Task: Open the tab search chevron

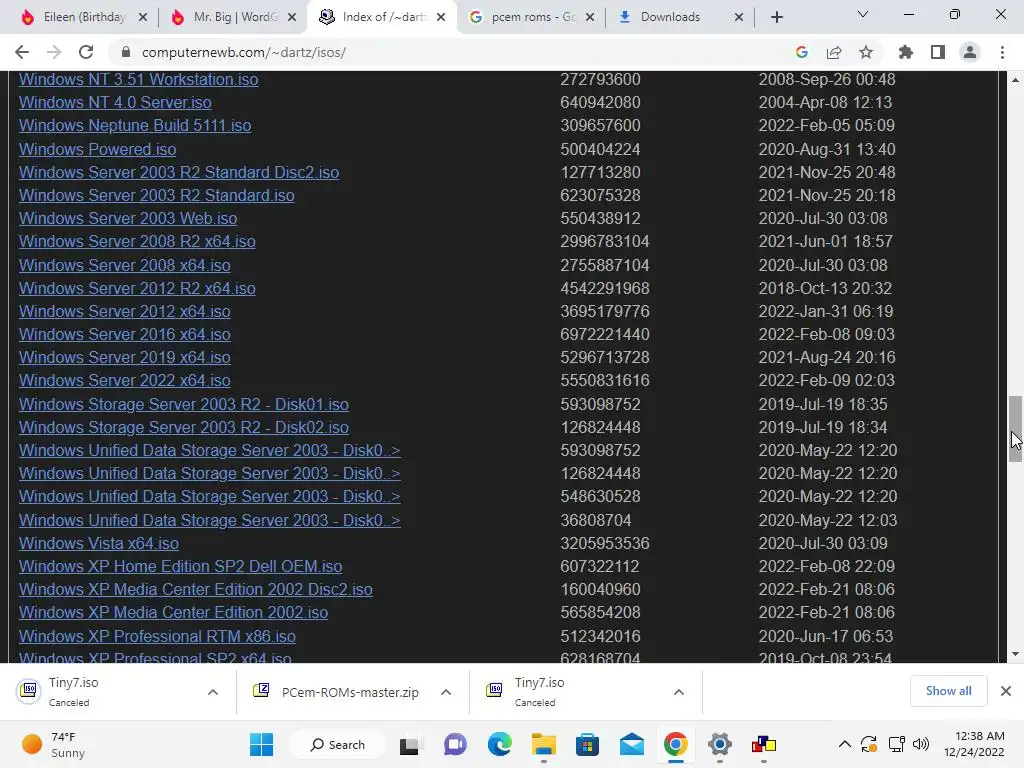Action: pyautogui.click(x=863, y=14)
